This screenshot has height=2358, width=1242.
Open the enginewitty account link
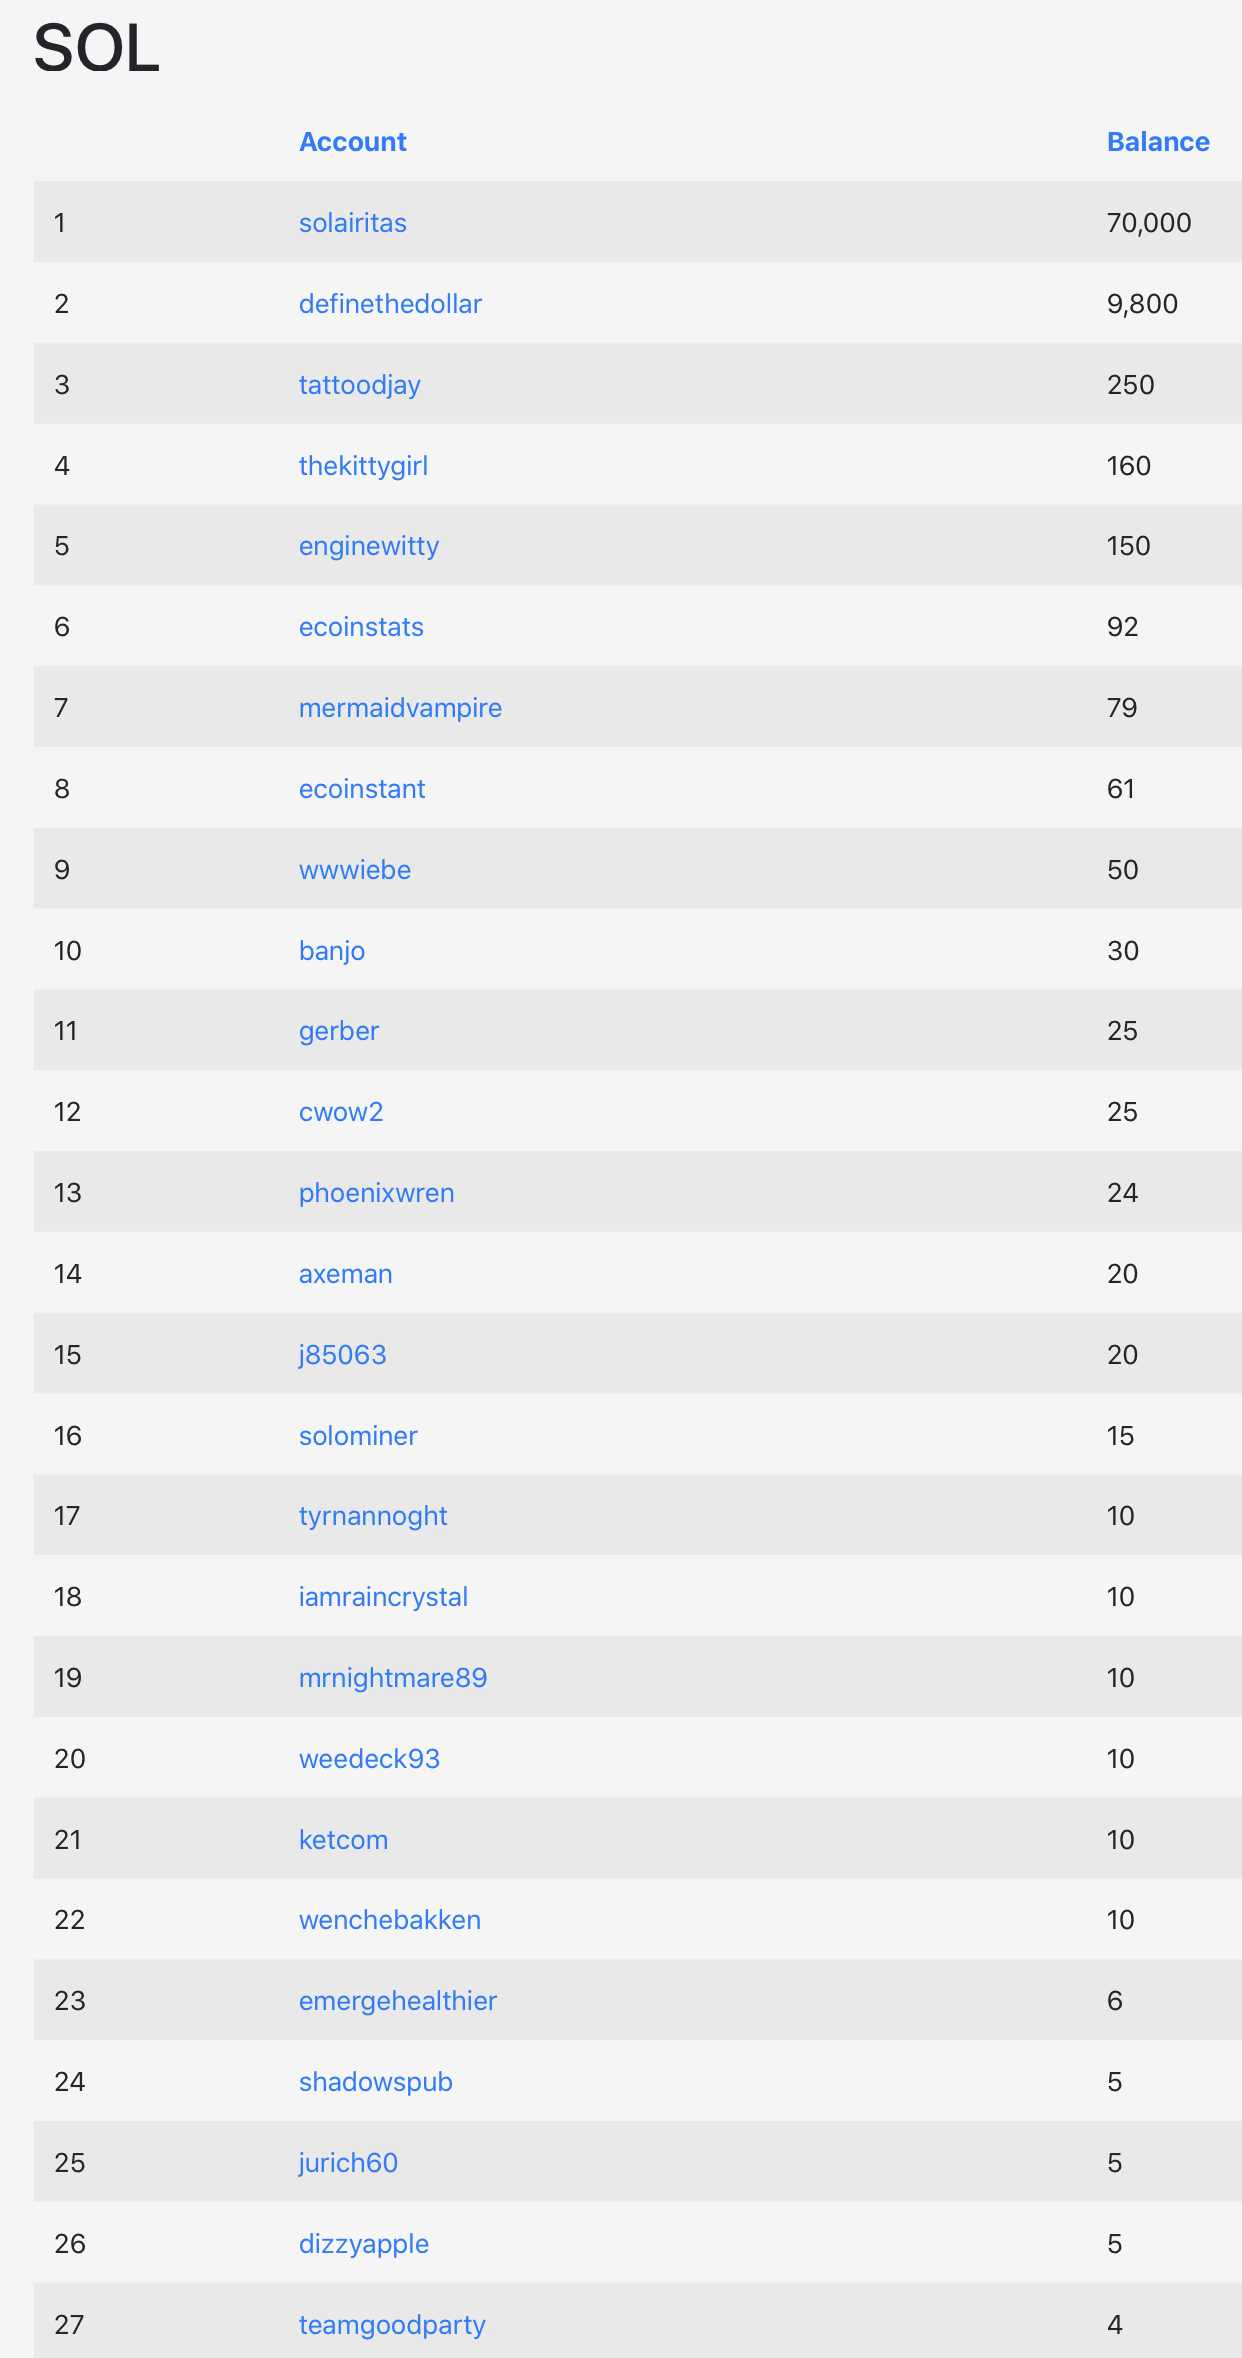[x=368, y=546]
